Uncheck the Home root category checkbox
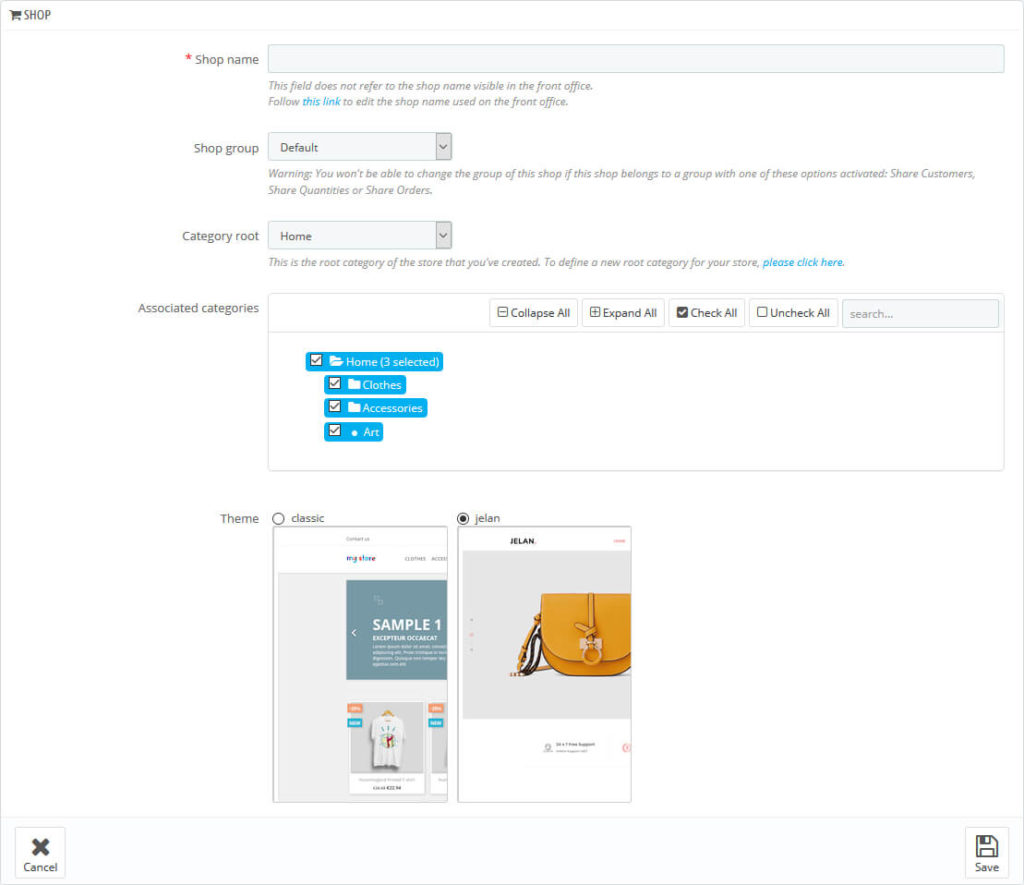 (x=316, y=361)
